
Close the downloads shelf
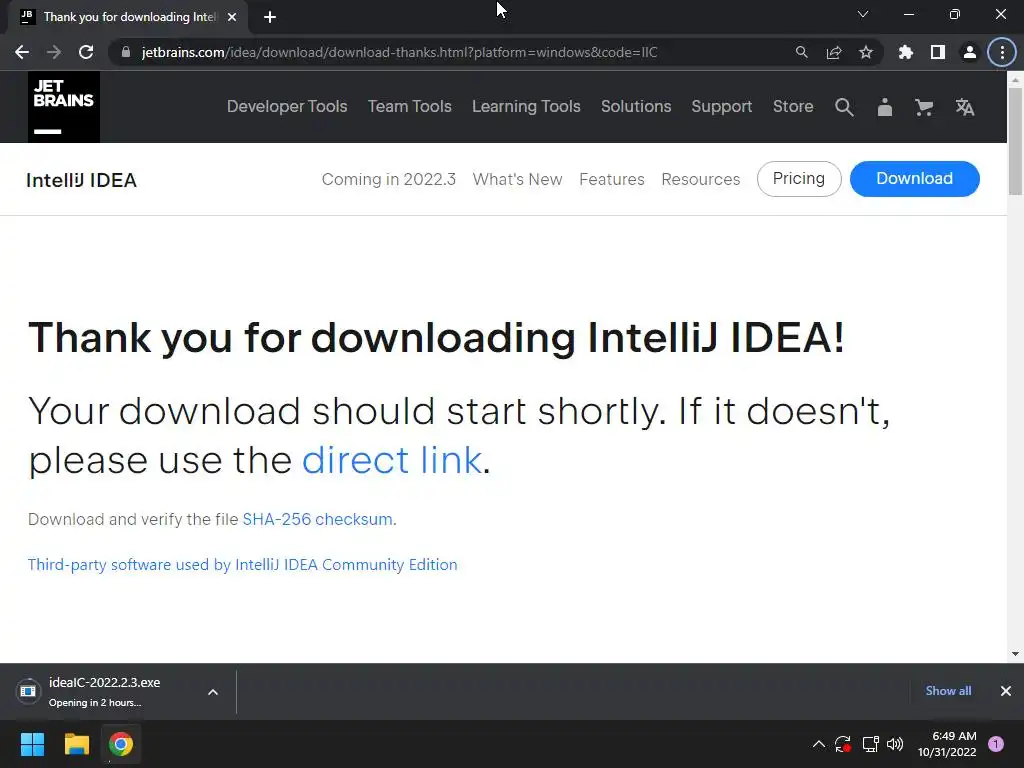1006,691
